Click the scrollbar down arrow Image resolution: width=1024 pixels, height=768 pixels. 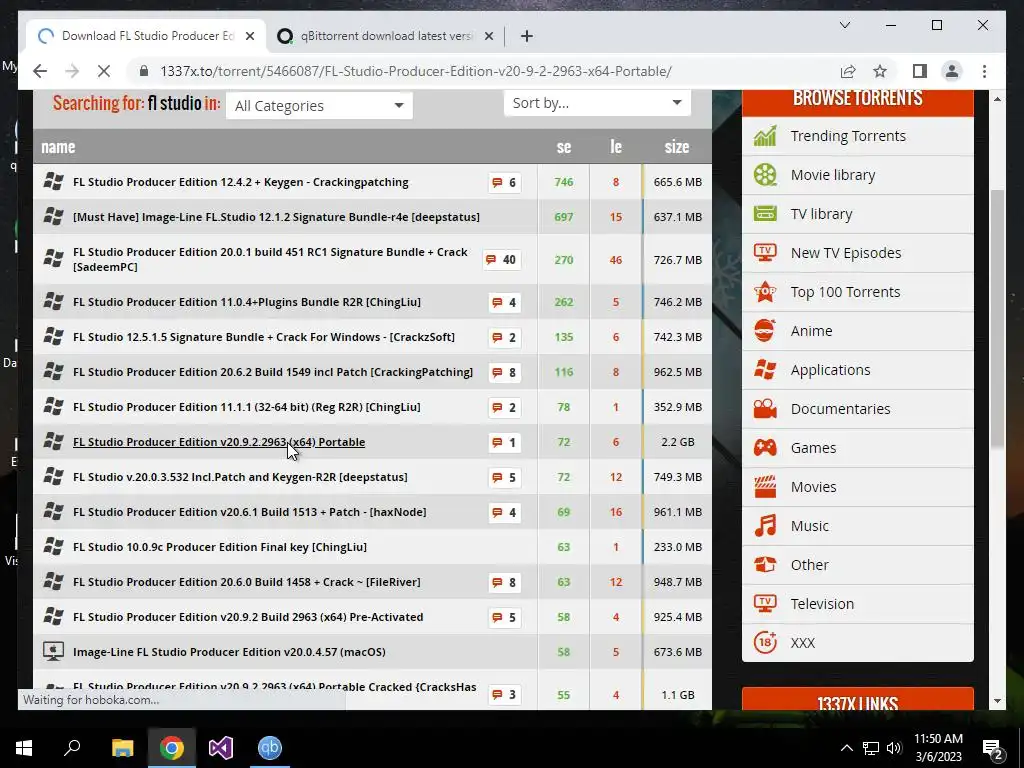pos(997,701)
